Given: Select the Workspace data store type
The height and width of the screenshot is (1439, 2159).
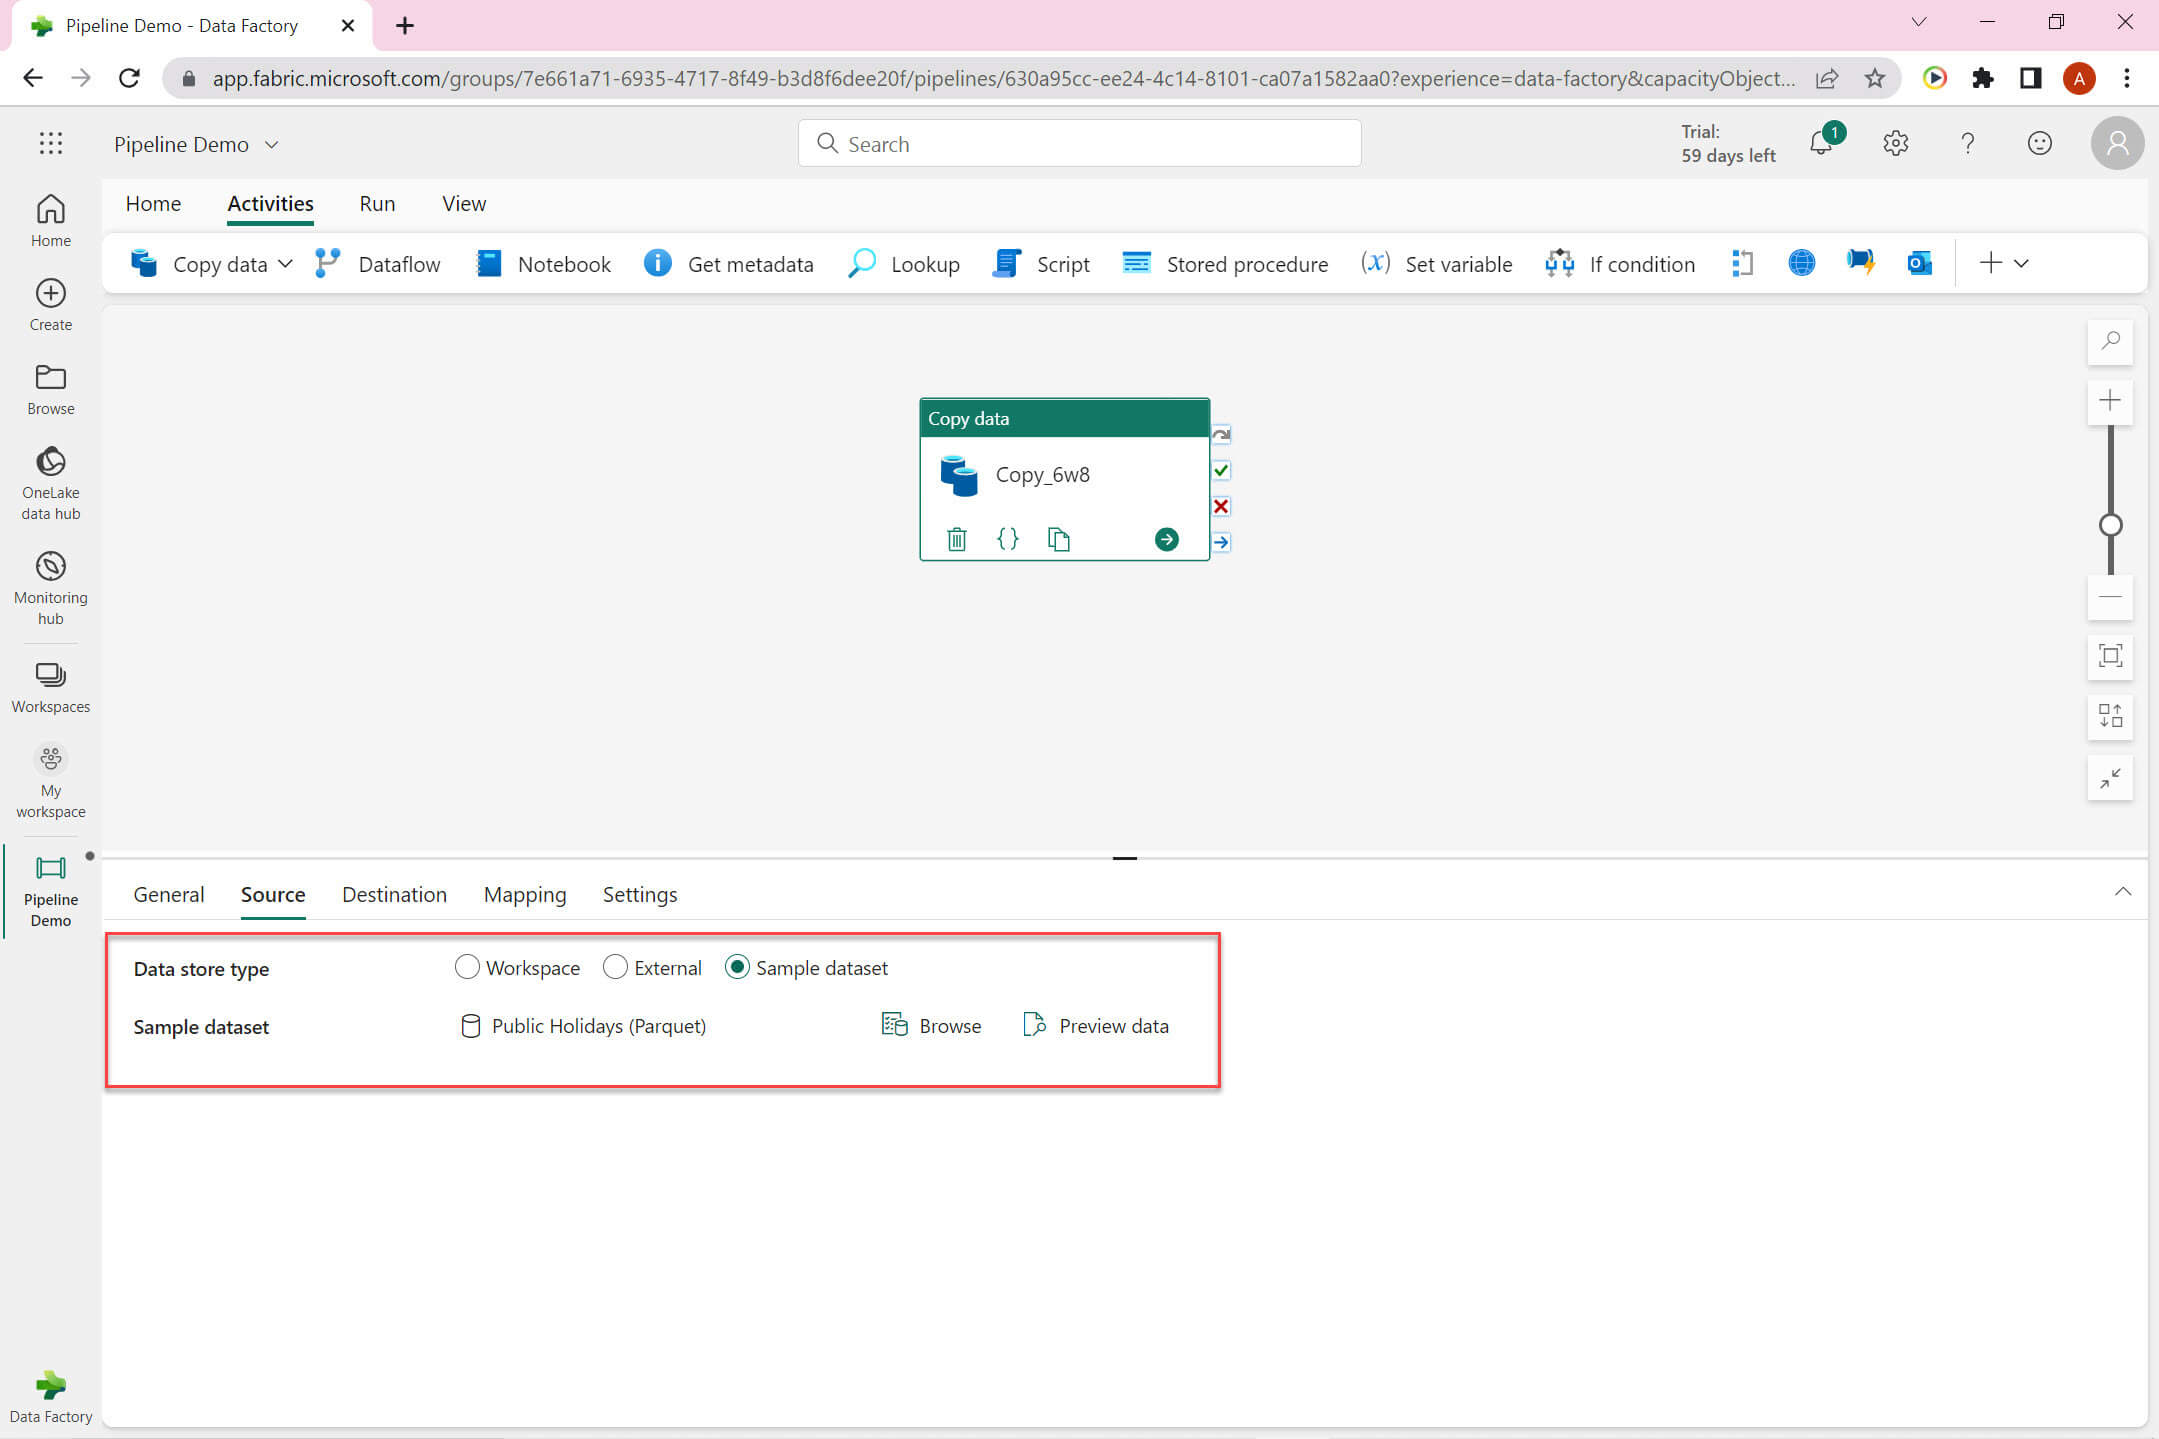Looking at the screenshot, I should (x=467, y=967).
